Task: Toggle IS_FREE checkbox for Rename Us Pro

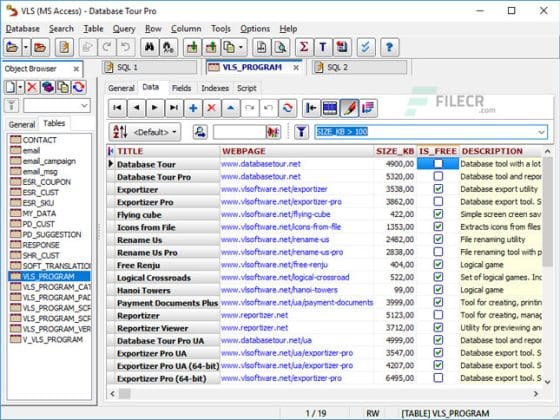Action: 438,252
